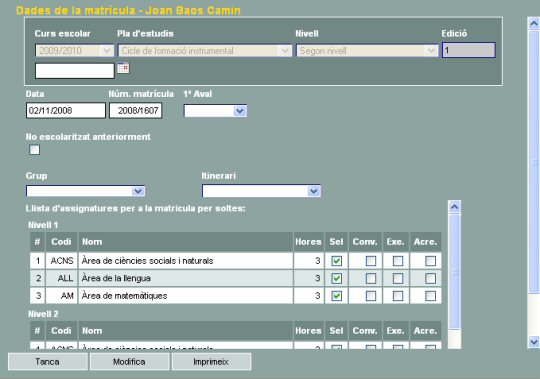
Task: Toggle Sel checkbox for Àrea de matemàtiques
Action: point(336,296)
